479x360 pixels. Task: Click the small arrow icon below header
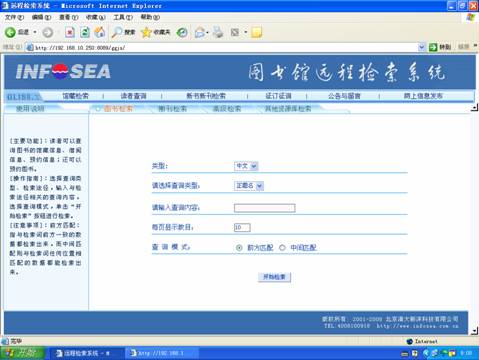coord(474,108)
